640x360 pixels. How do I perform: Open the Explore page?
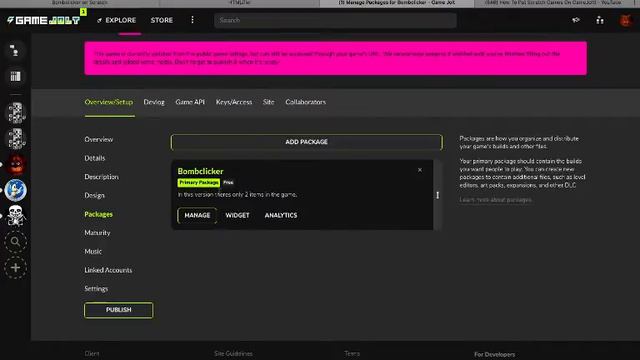(116, 20)
